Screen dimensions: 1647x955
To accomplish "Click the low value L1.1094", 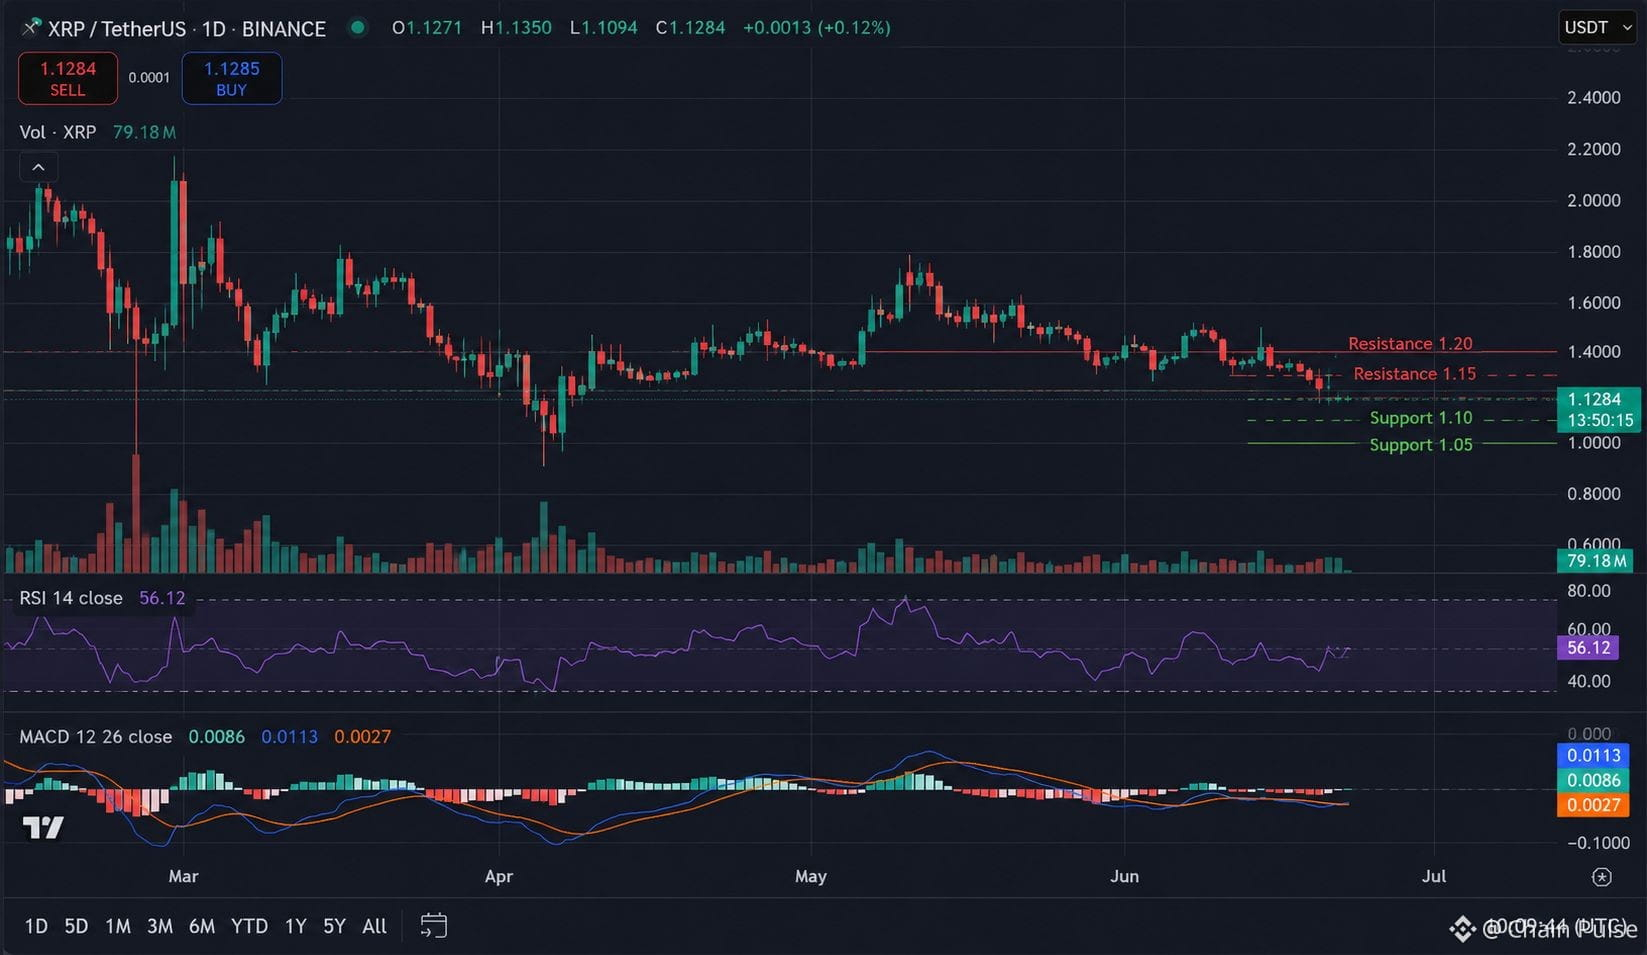I will [x=603, y=28].
